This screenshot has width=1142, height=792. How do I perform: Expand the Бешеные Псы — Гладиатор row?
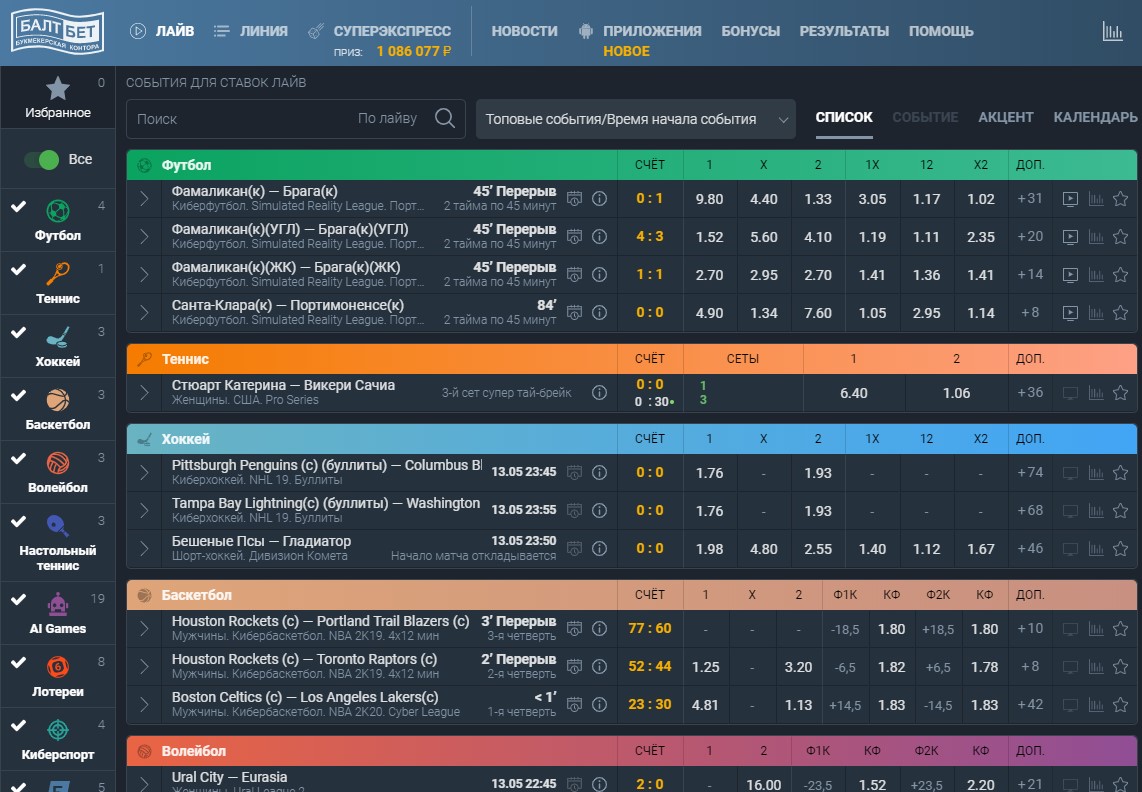[x=144, y=549]
